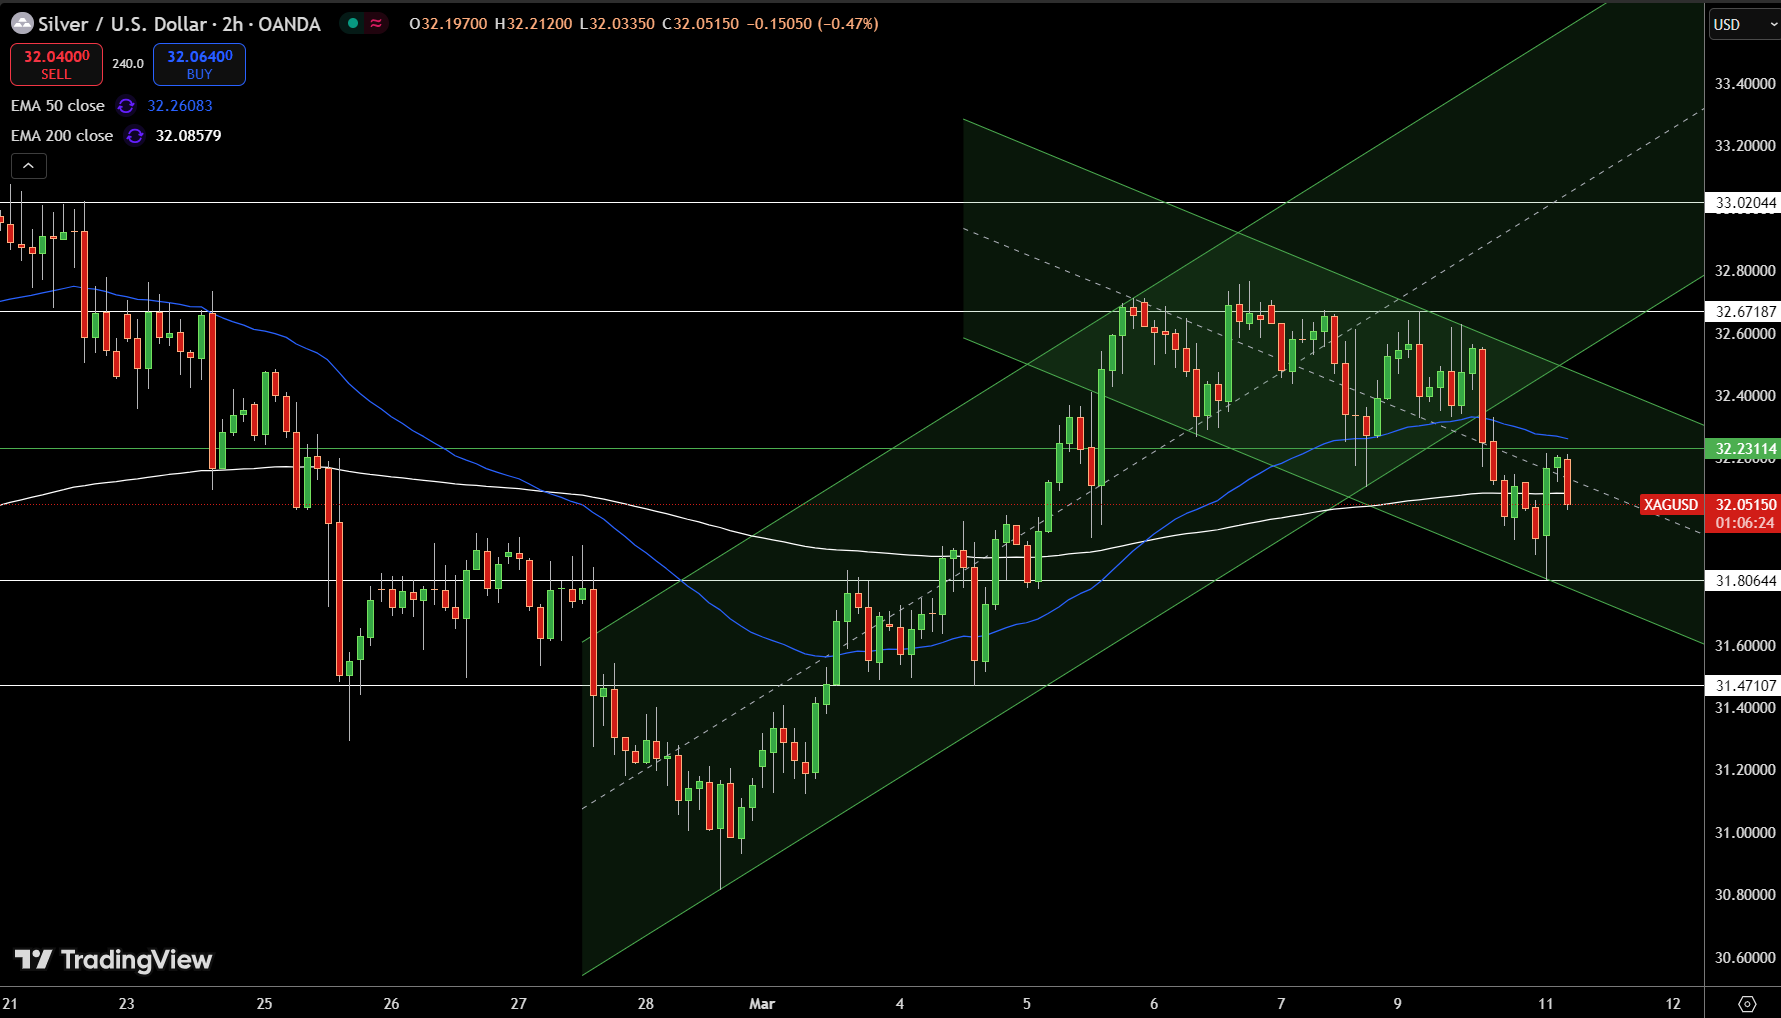Click the date 11 on time axis
This screenshot has height=1018, width=1781.
tap(1545, 1003)
